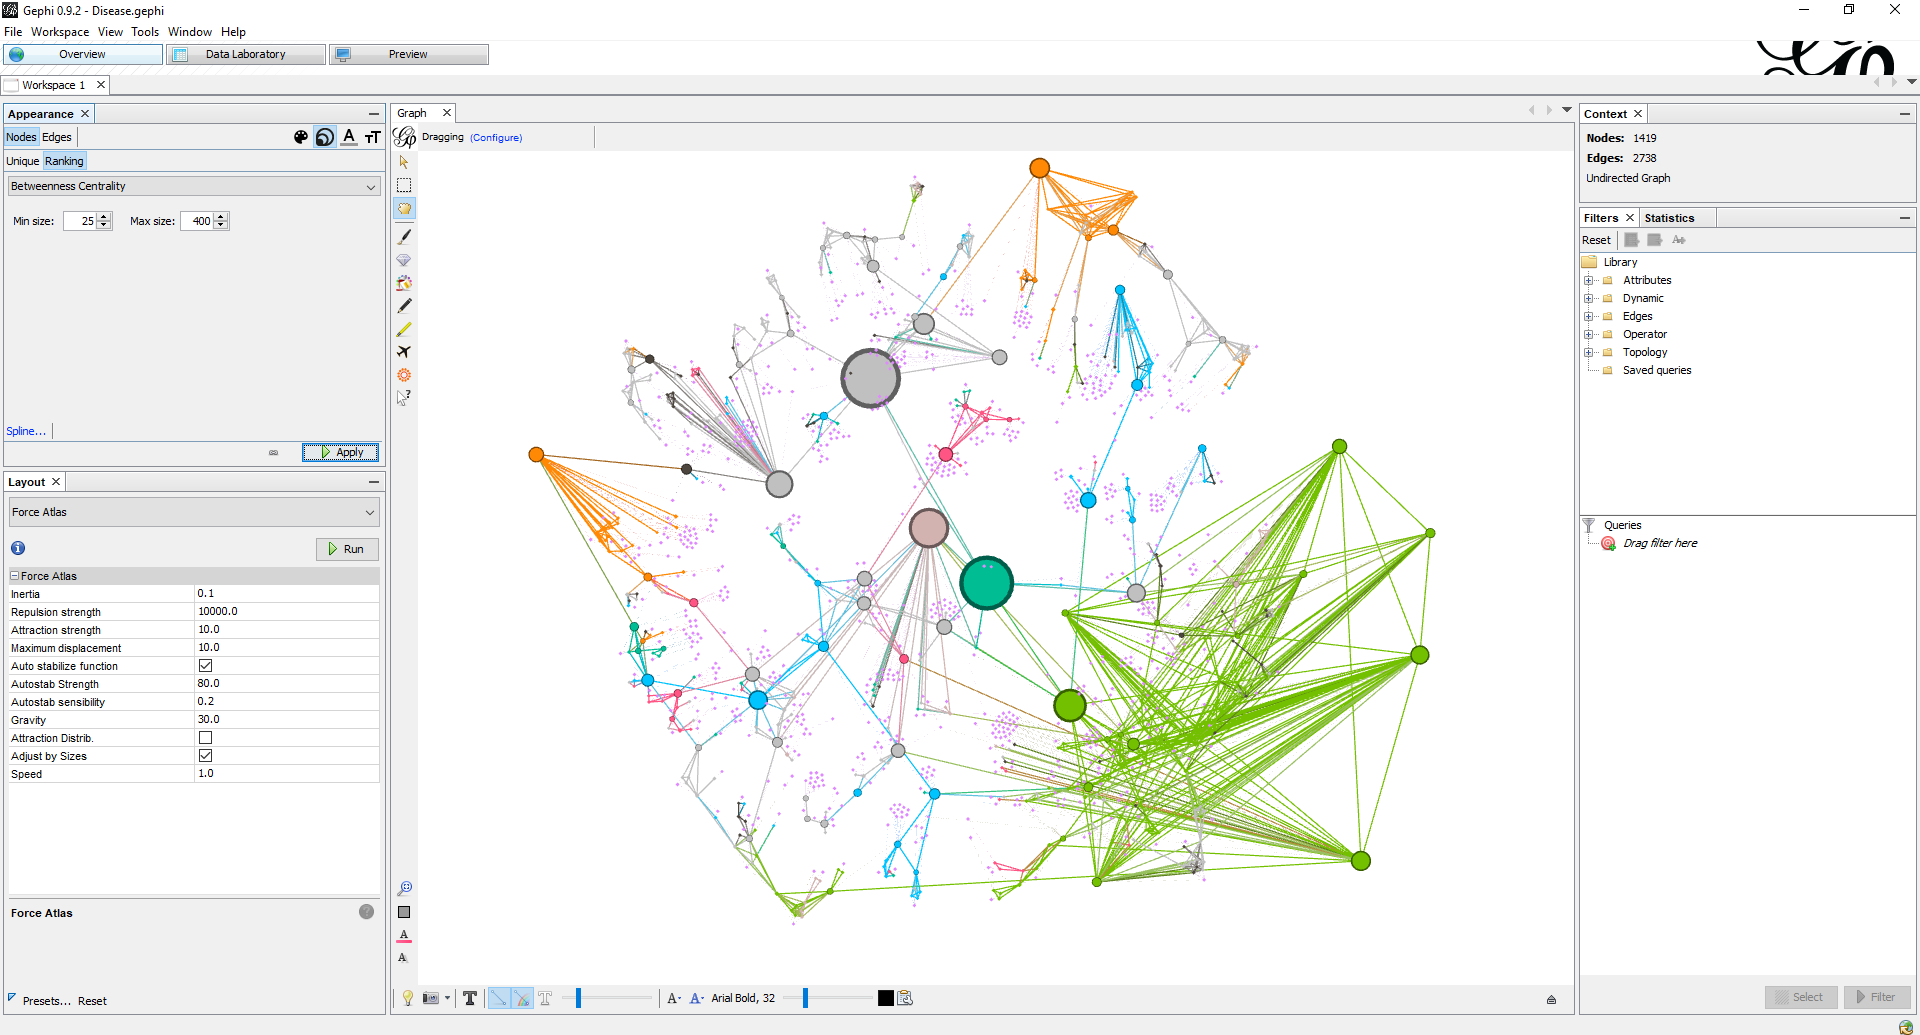Select the Rectangle selection tool
This screenshot has height=1035, width=1920.
(404, 184)
